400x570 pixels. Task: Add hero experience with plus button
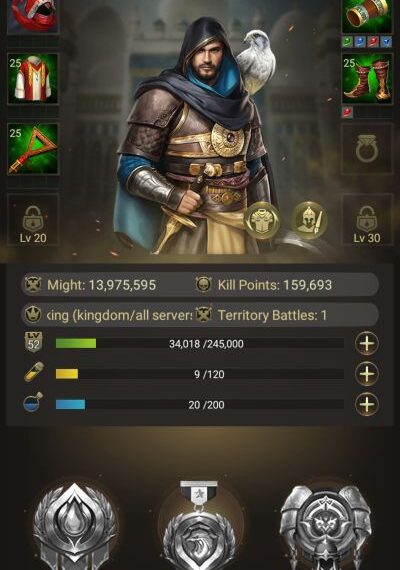367,344
